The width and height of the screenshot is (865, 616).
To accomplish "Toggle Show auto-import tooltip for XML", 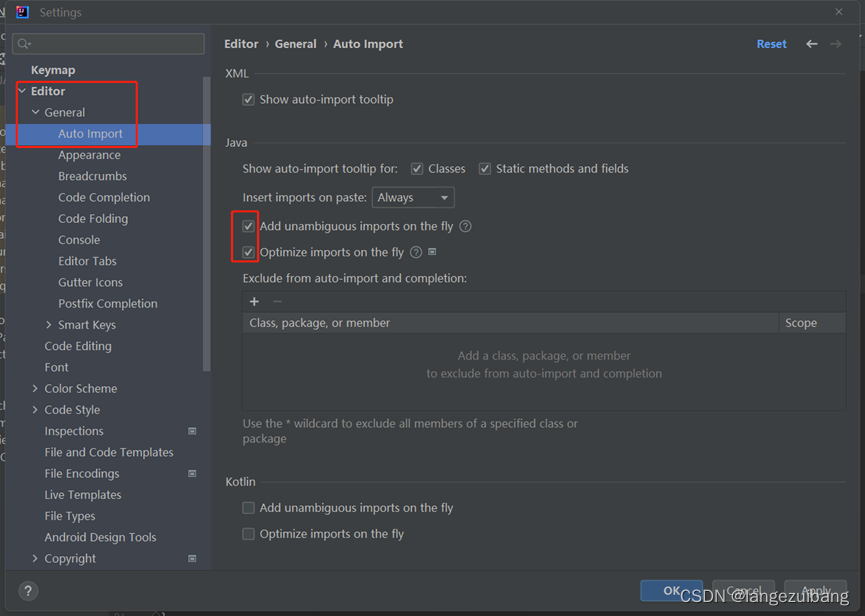I will 248,99.
